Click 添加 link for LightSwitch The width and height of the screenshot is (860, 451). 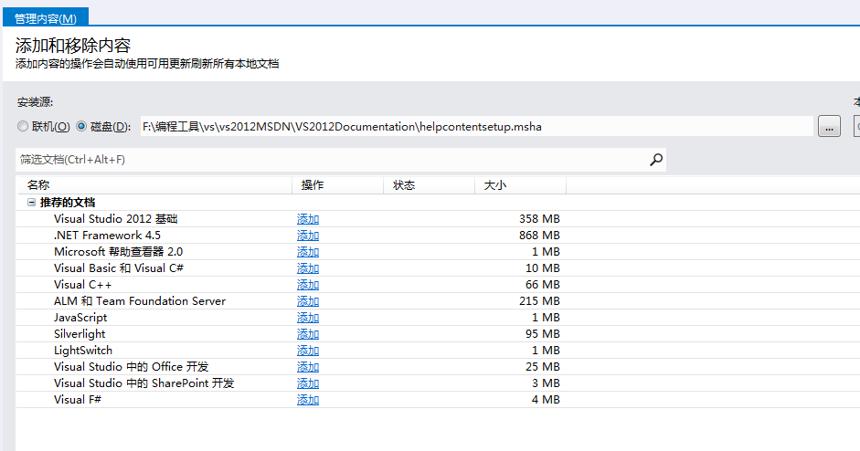point(308,351)
